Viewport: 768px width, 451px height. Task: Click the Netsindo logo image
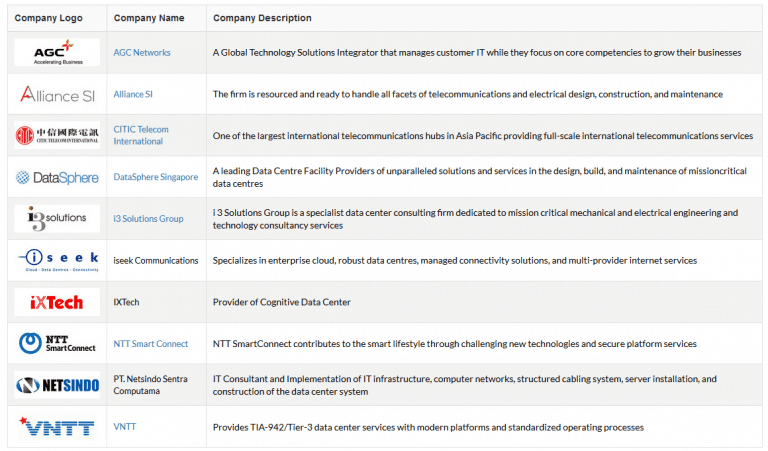pos(57,385)
